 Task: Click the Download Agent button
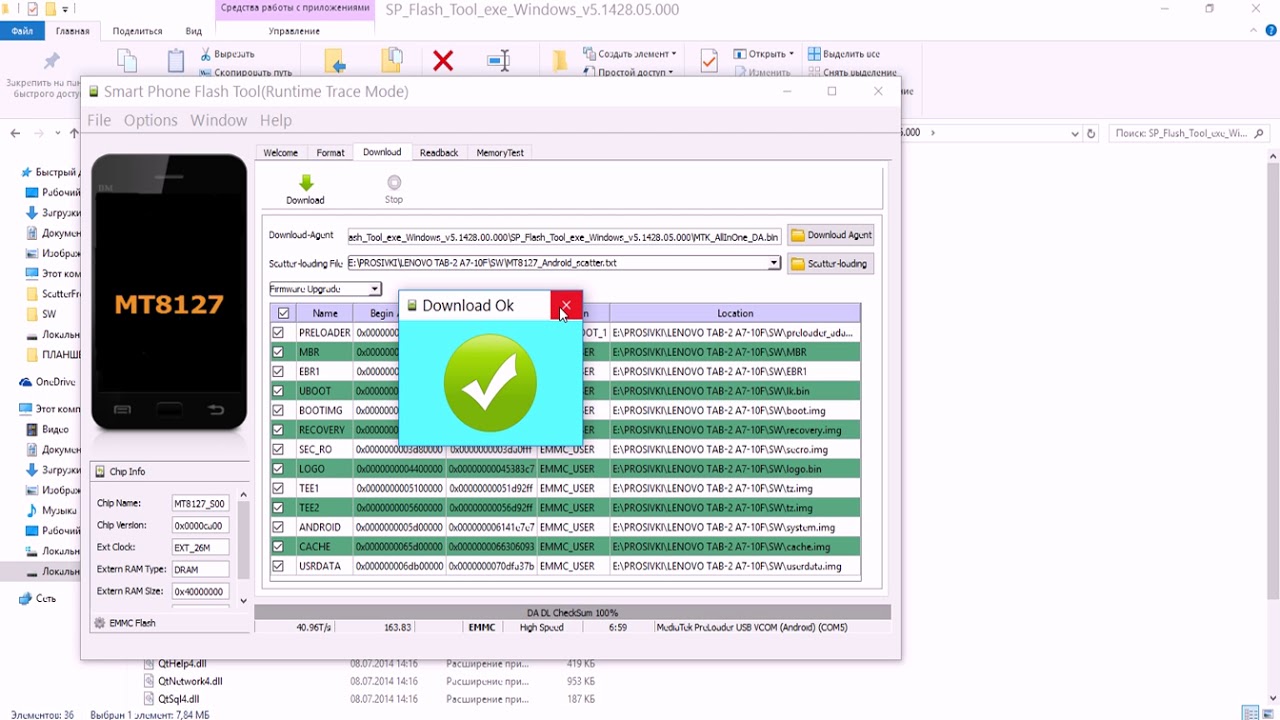coord(830,235)
